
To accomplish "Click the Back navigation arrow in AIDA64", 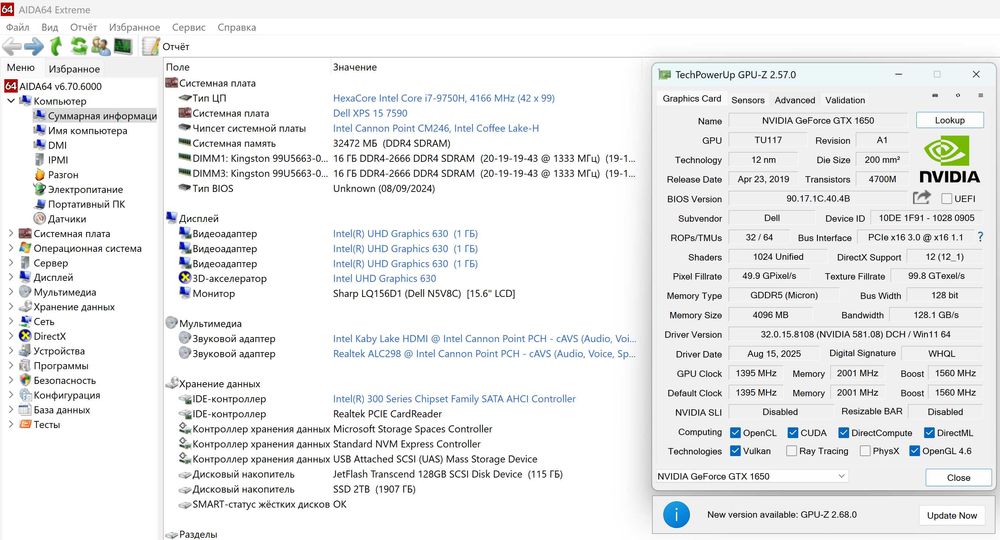I will pos(12,46).
